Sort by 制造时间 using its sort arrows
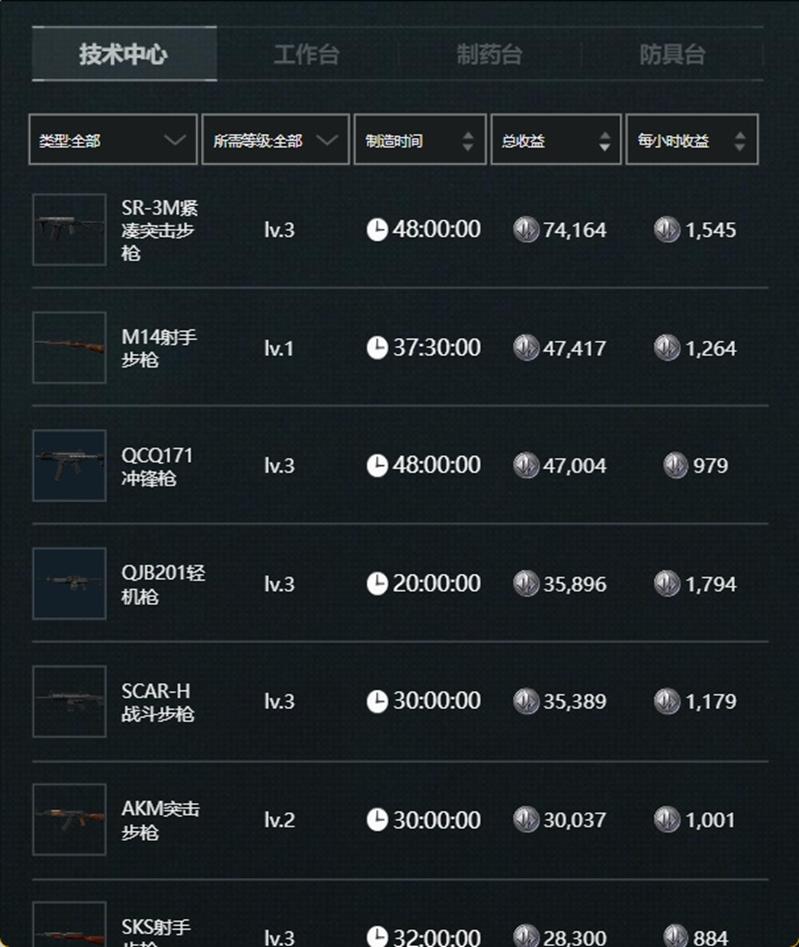The width and height of the screenshot is (799, 947). pyautogui.click(x=468, y=141)
